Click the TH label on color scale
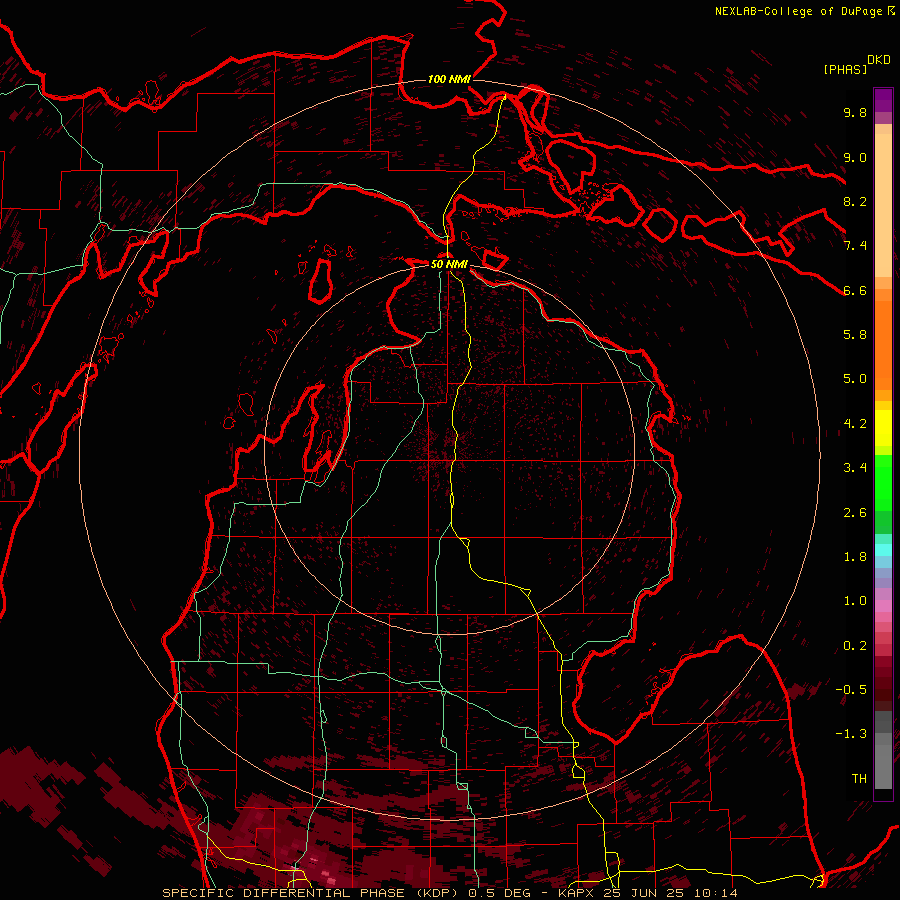The image size is (900, 900). tap(859, 779)
